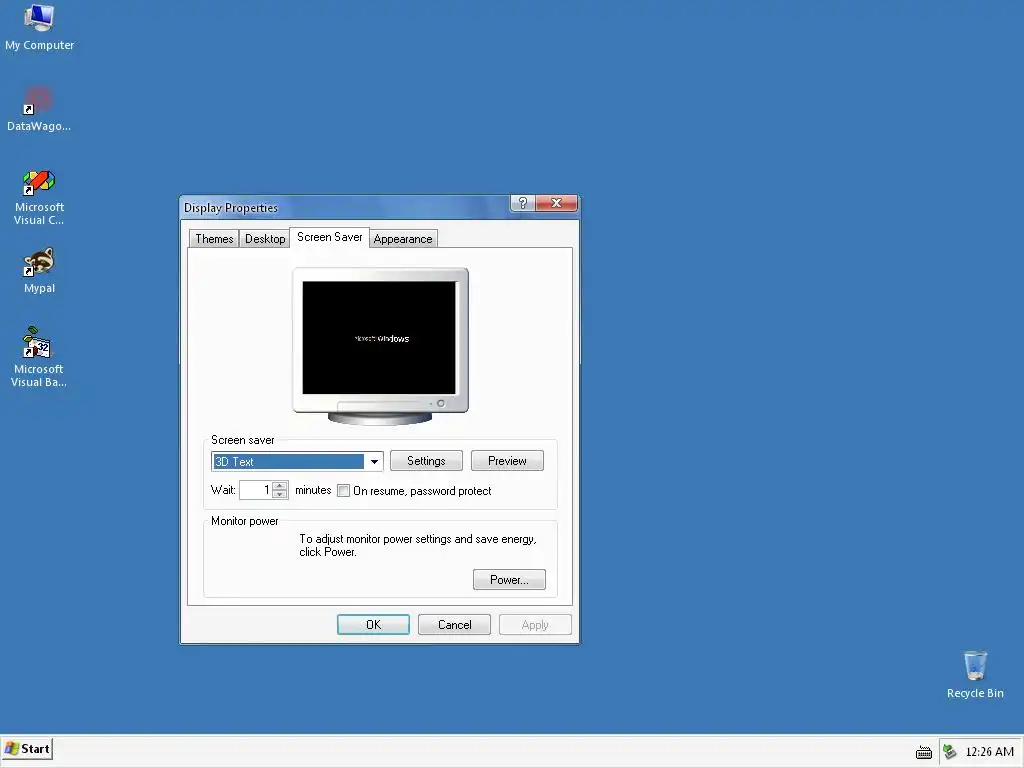Open screen saver Settings button
The image size is (1024, 768).
point(426,460)
